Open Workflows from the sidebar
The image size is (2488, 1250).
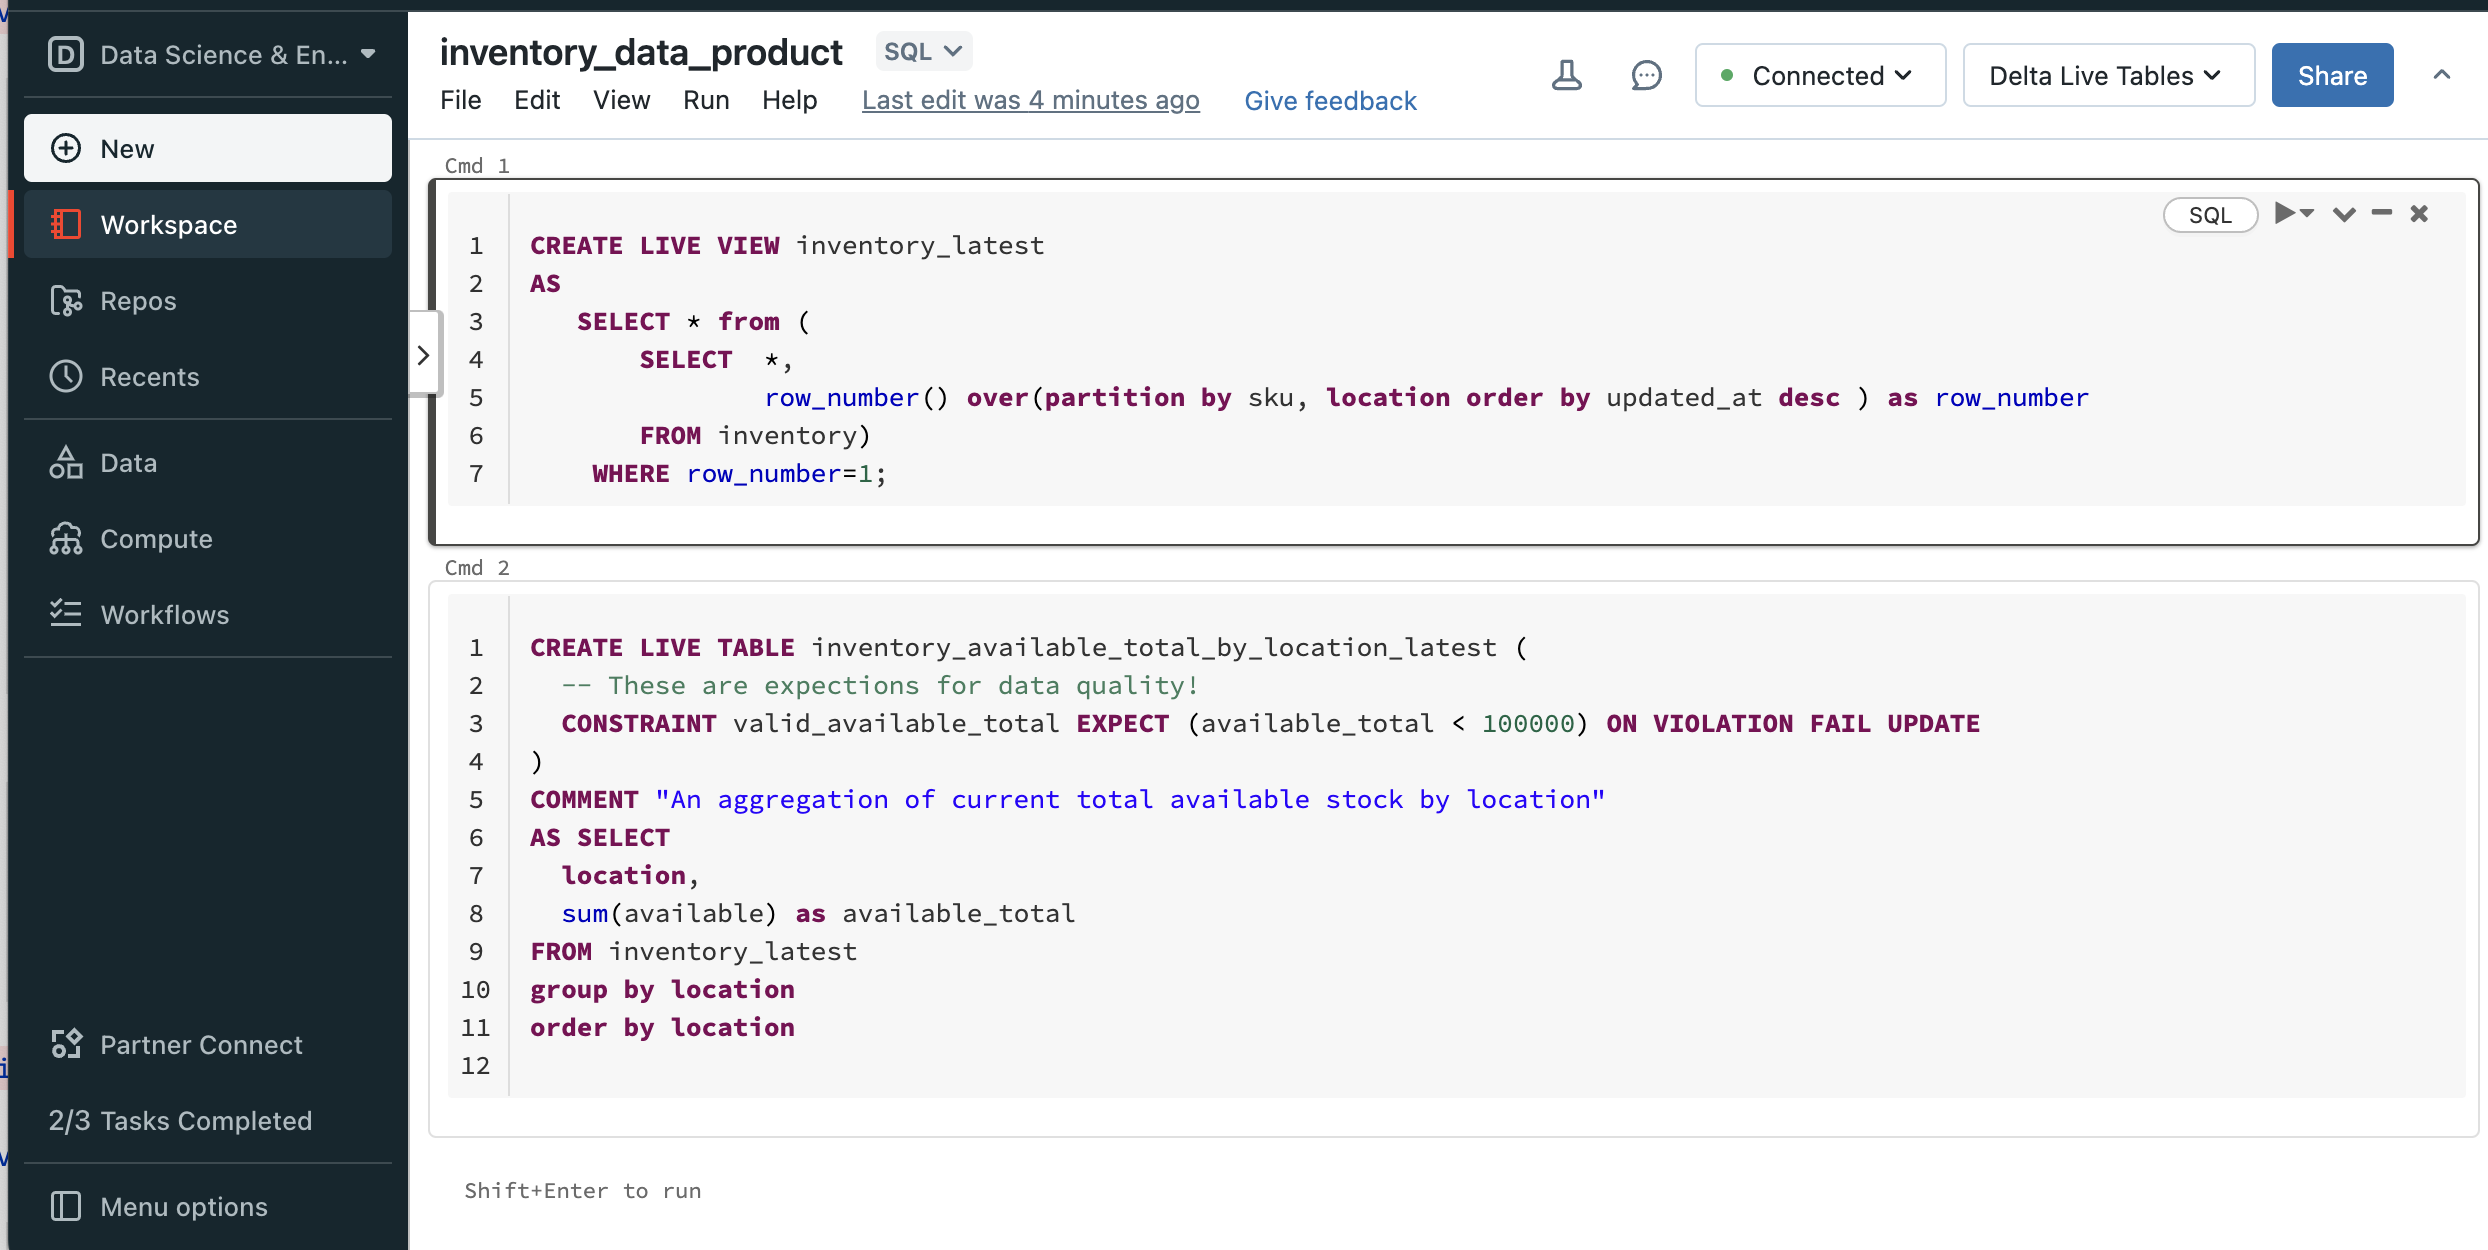click(x=164, y=614)
